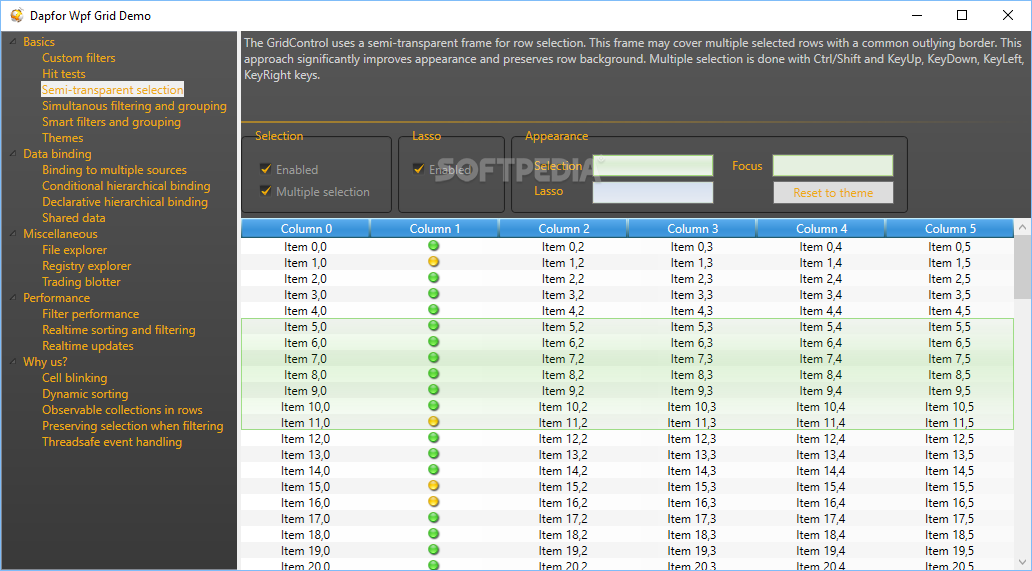Image resolution: width=1032 pixels, height=571 pixels.
Task: Sort by Column 1 header
Action: pos(435,228)
